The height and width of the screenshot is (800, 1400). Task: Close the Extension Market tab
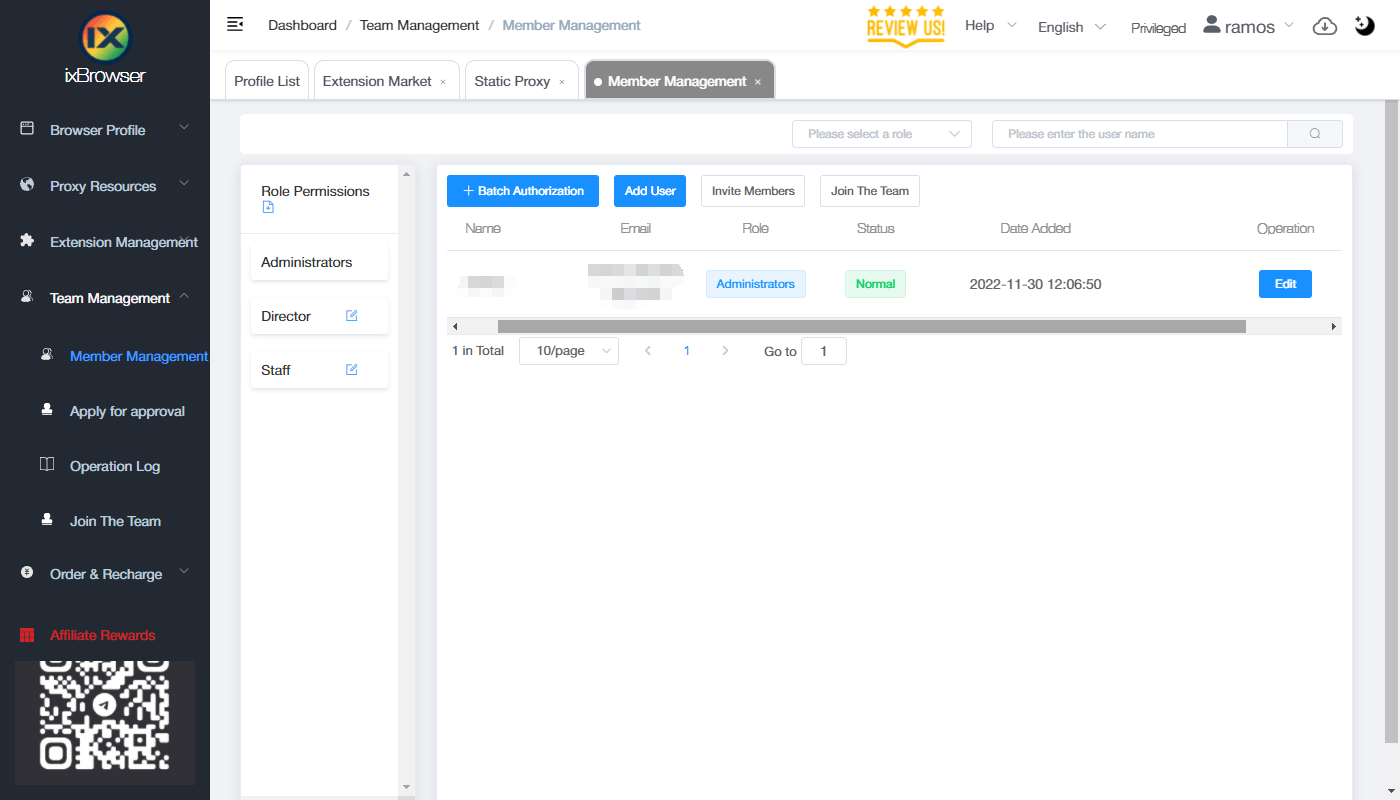click(x=443, y=82)
